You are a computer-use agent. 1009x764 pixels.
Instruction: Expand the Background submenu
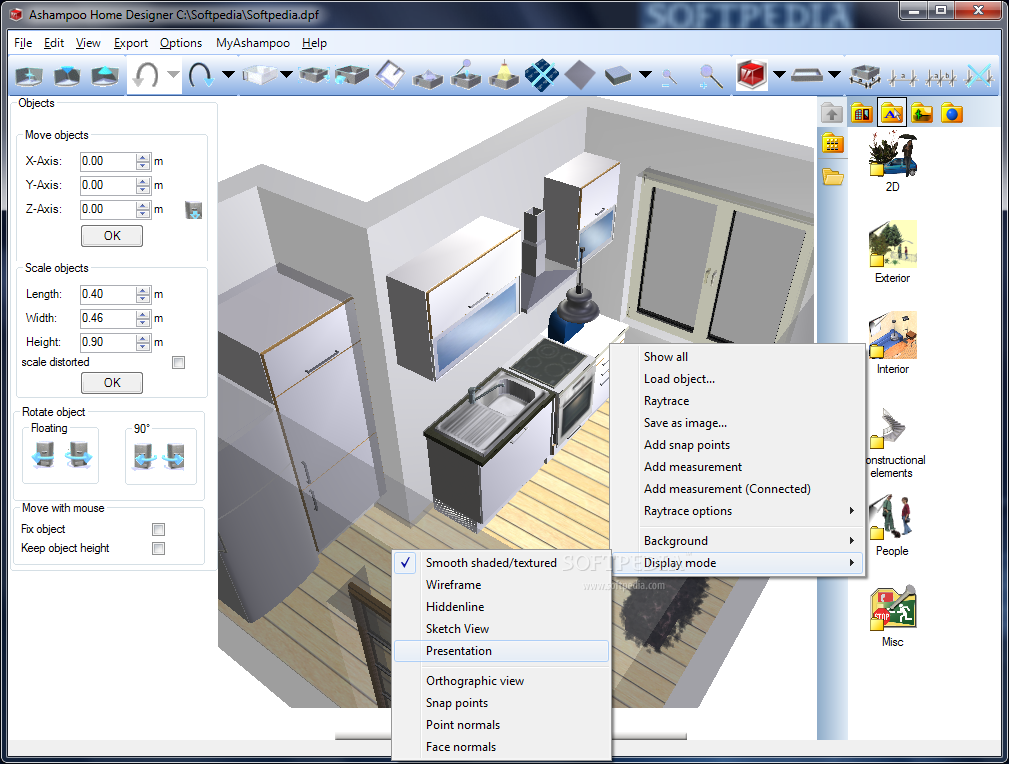(x=737, y=541)
